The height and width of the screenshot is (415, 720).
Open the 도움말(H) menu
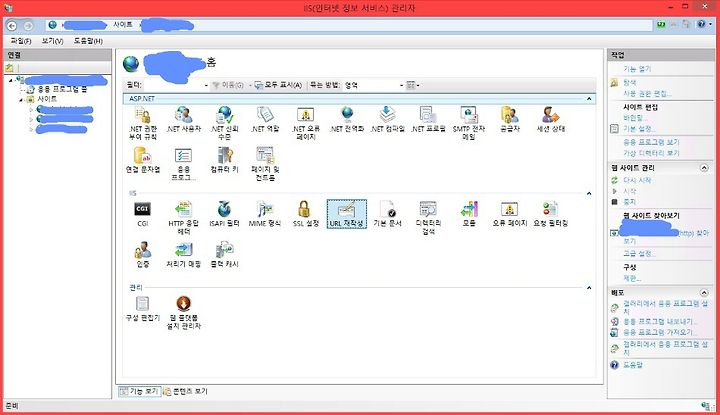click(88, 41)
